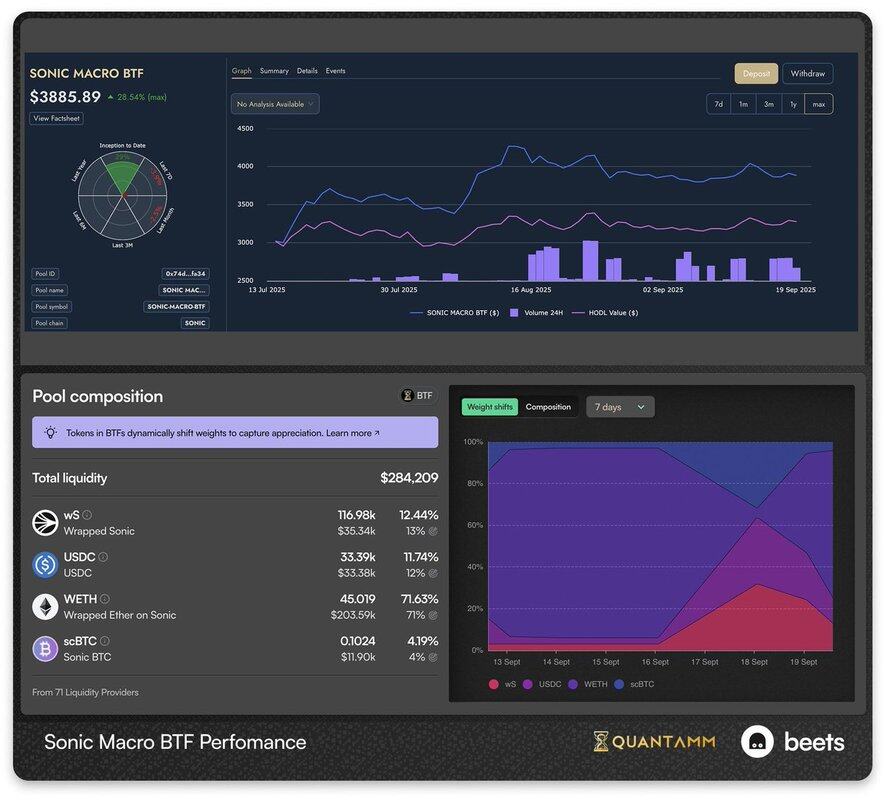The width and height of the screenshot is (886, 800).
Task: Click the $3885.89 price value
Action: pos(65,97)
